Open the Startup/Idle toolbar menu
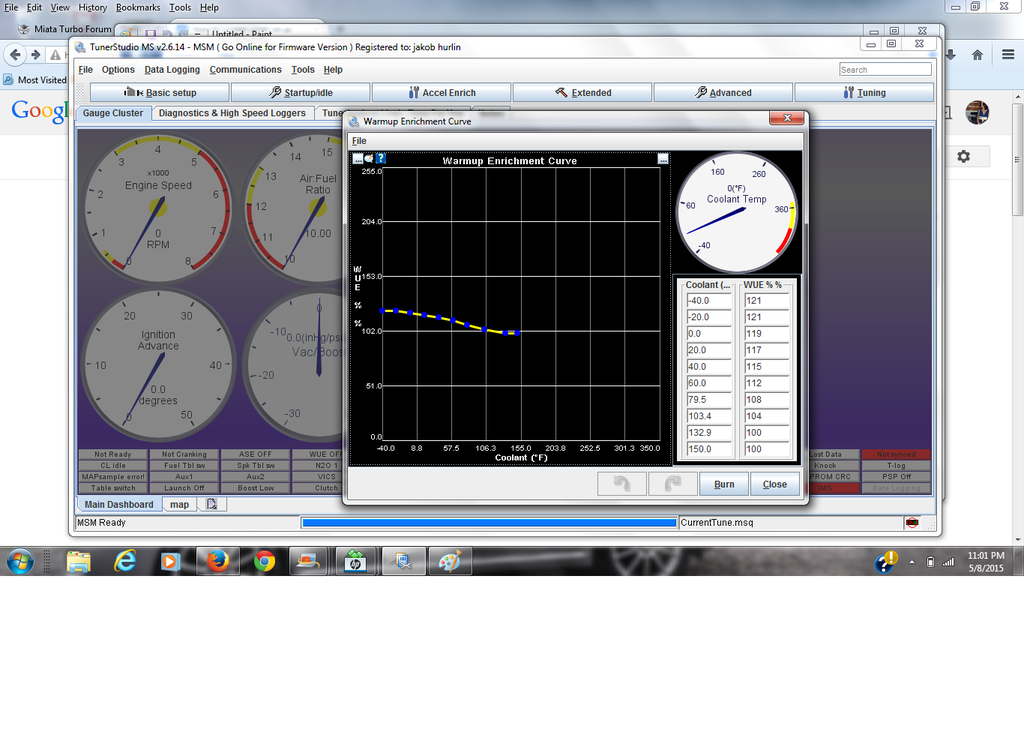This screenshot has width=1024, height=750. [x=300, y=92]
